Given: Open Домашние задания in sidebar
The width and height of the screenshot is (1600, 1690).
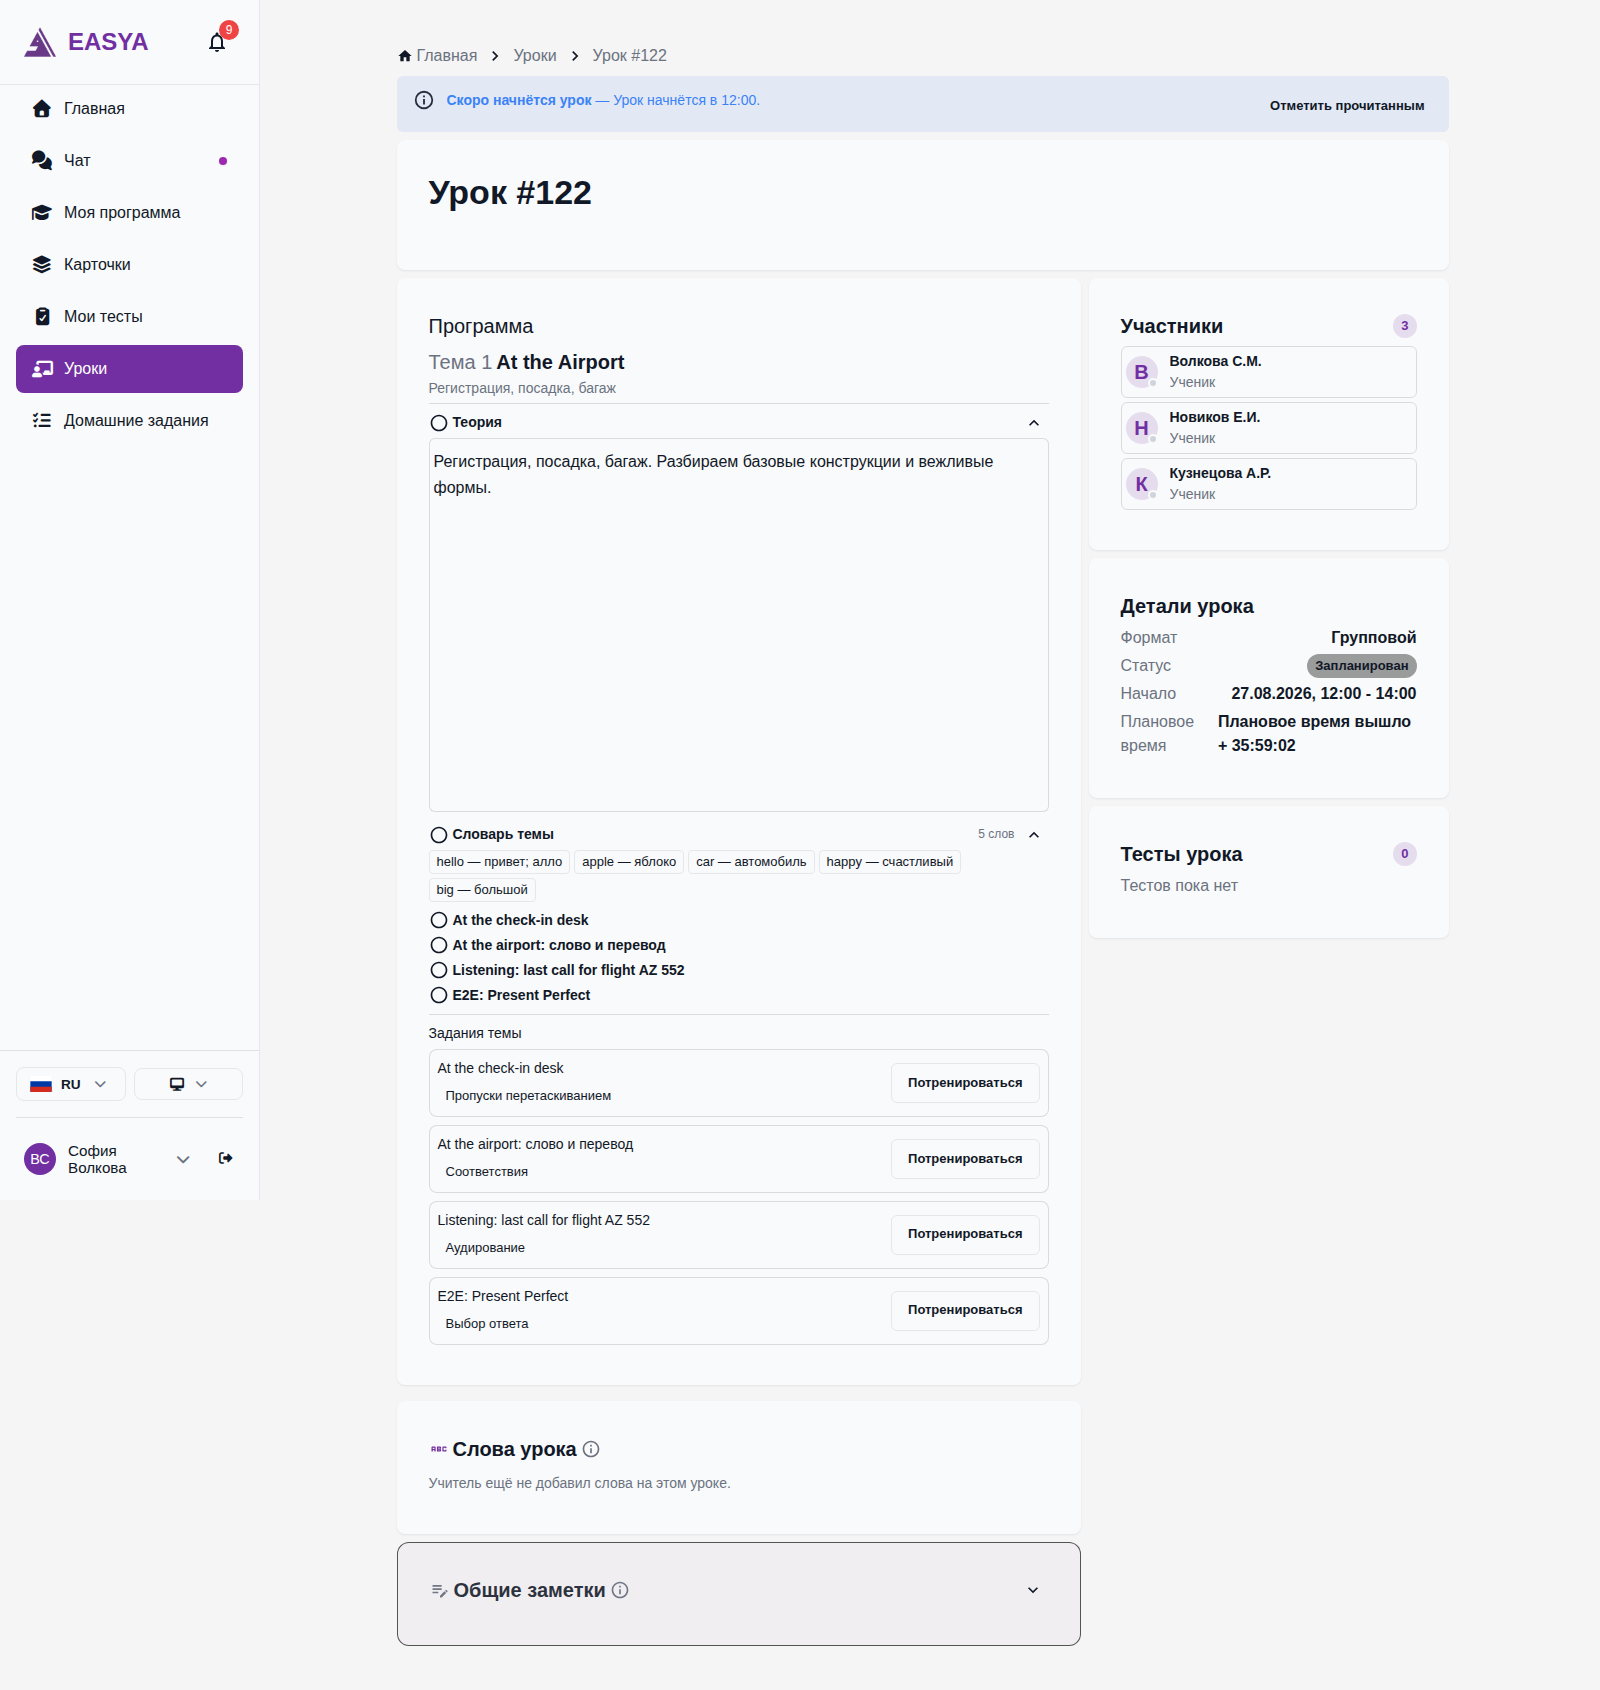Looking at the screenshot, I should (129, 420).
